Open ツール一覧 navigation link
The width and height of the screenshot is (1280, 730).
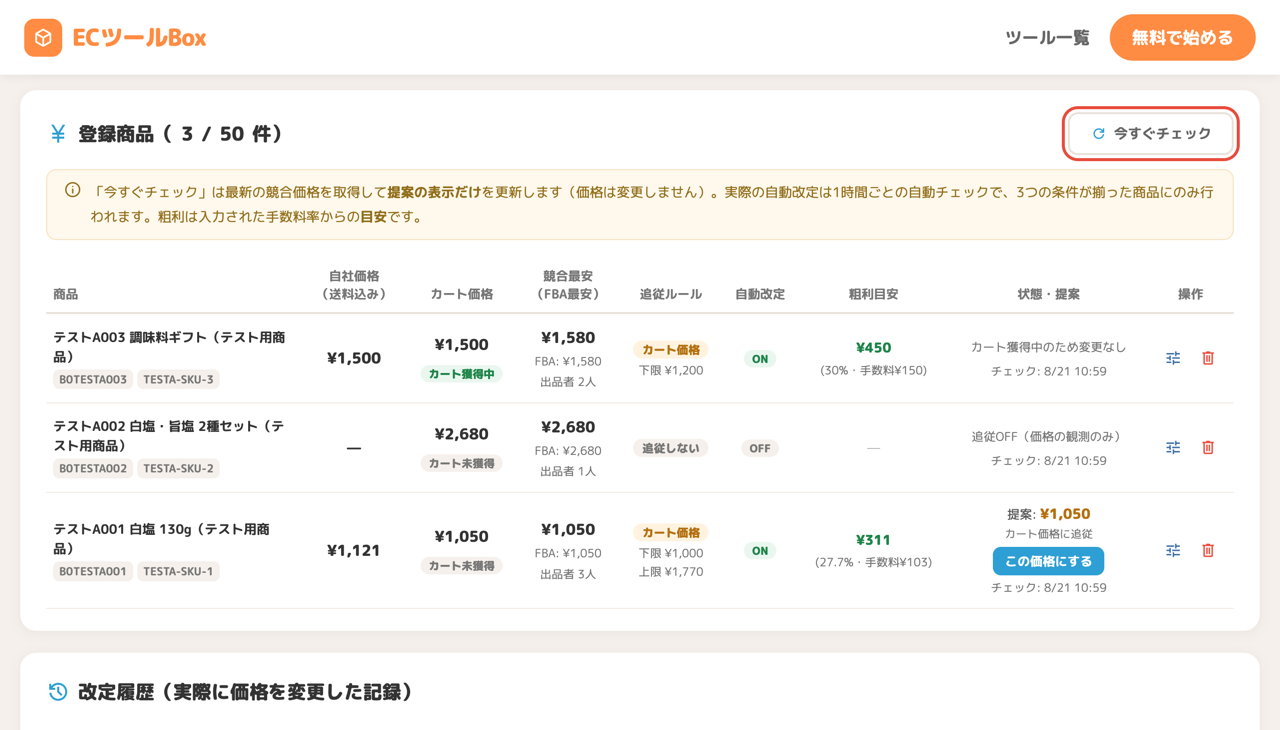coord(1047,38)
